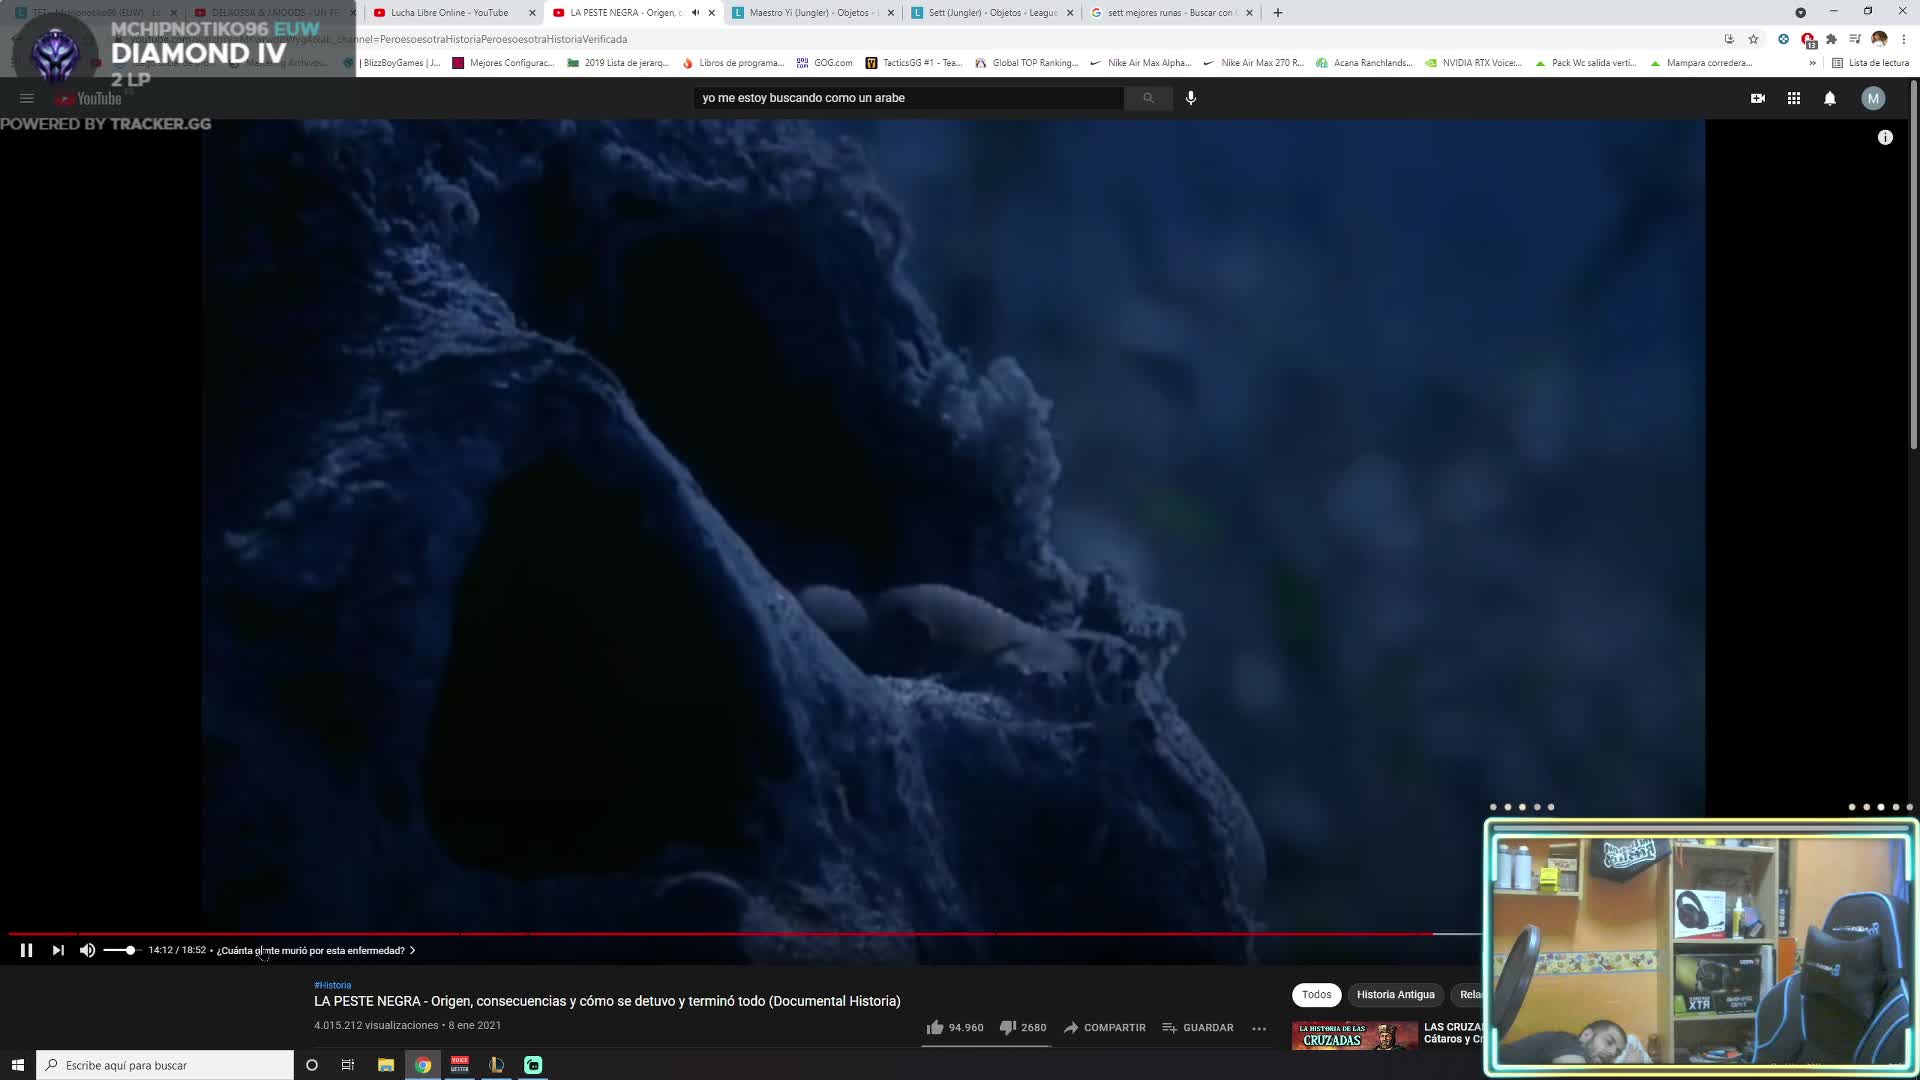Open the Chrome three-dot menu
Image resolution: width=1920 pixels, height=1080 pixels.
click(x=1904, y=39)
